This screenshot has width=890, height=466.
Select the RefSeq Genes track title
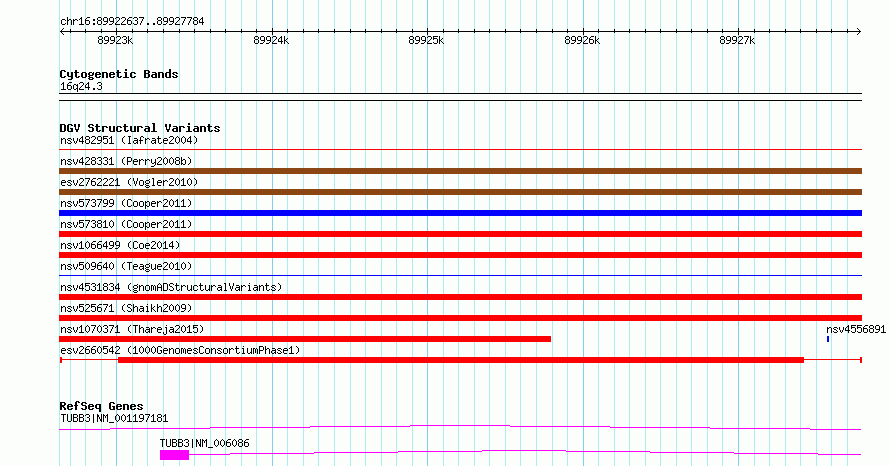pyautogui.click(x=101, y=406)
